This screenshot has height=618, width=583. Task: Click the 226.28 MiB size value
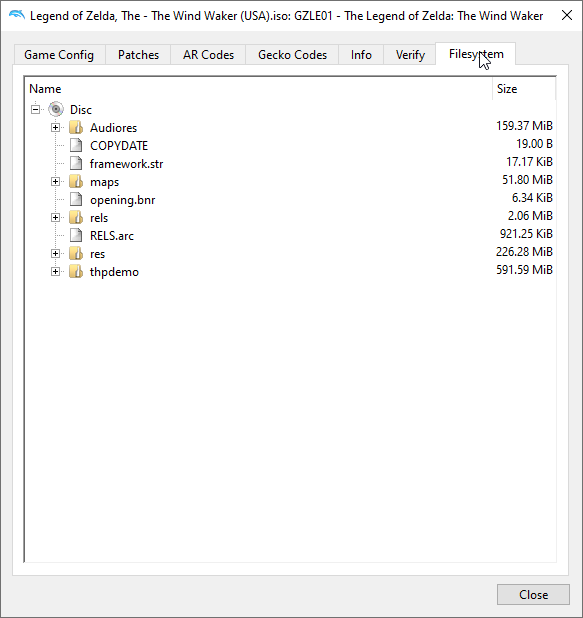click(x=524, y=251)
